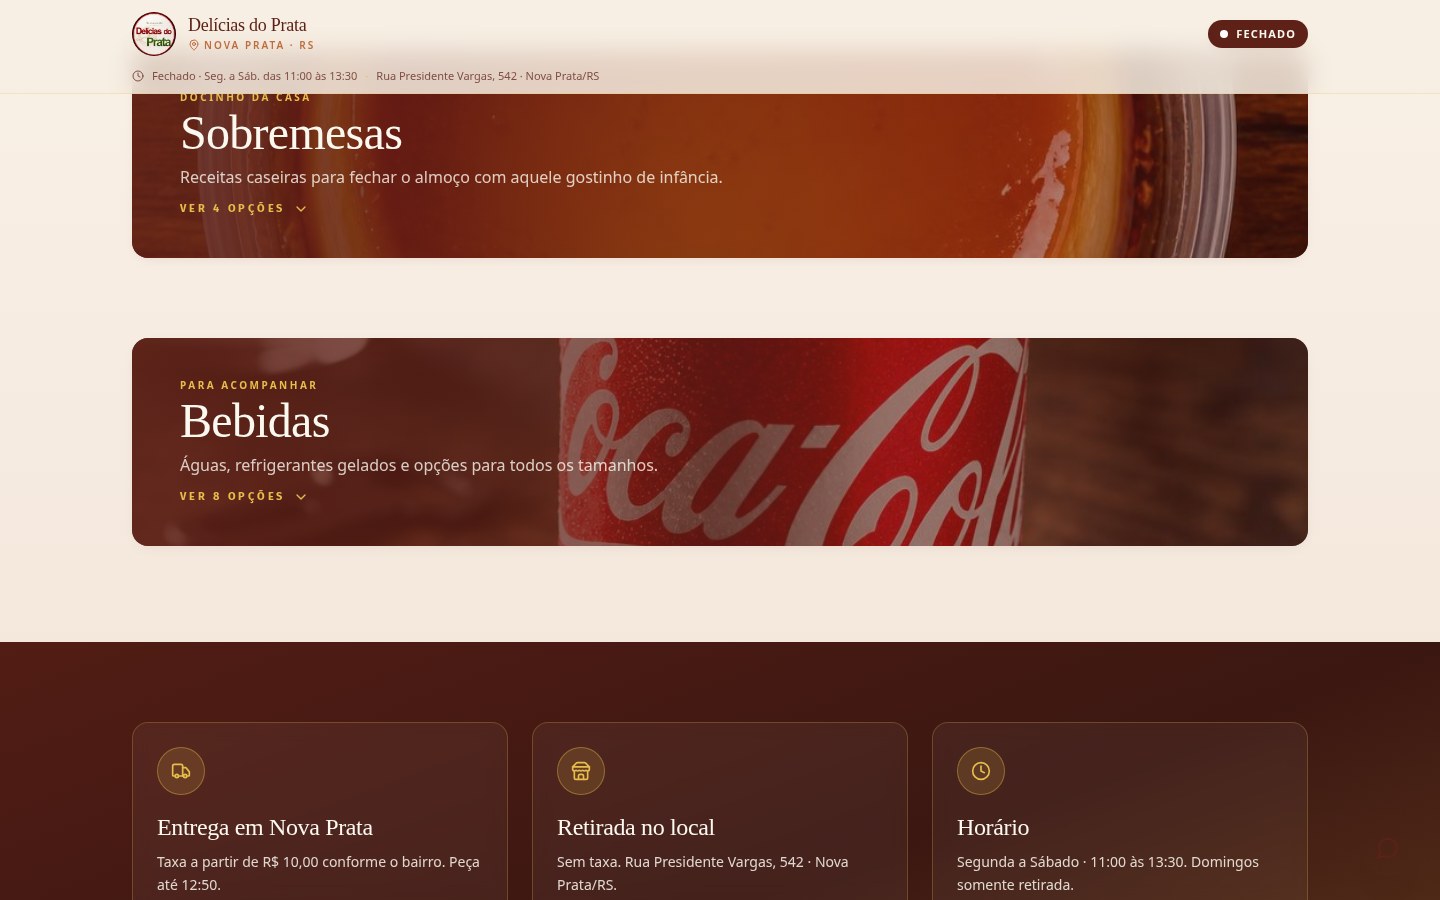Click the Sobremesas category heading

(291, 134)
